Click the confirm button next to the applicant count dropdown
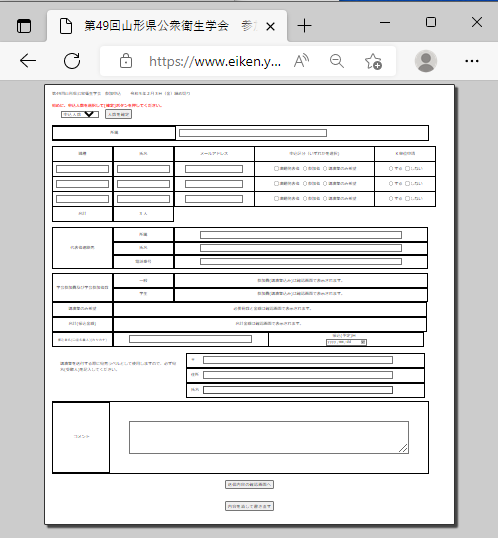The image size is (498, 538). 118,114
